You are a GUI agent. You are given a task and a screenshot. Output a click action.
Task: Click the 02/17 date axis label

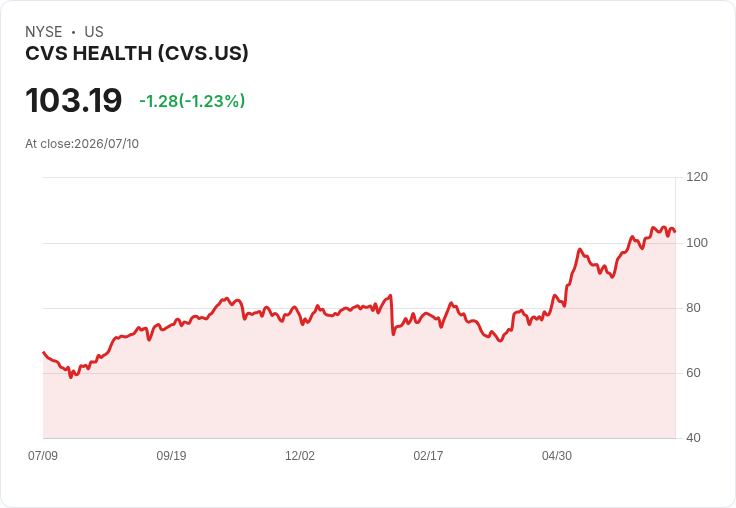click(x=428, y=455)
